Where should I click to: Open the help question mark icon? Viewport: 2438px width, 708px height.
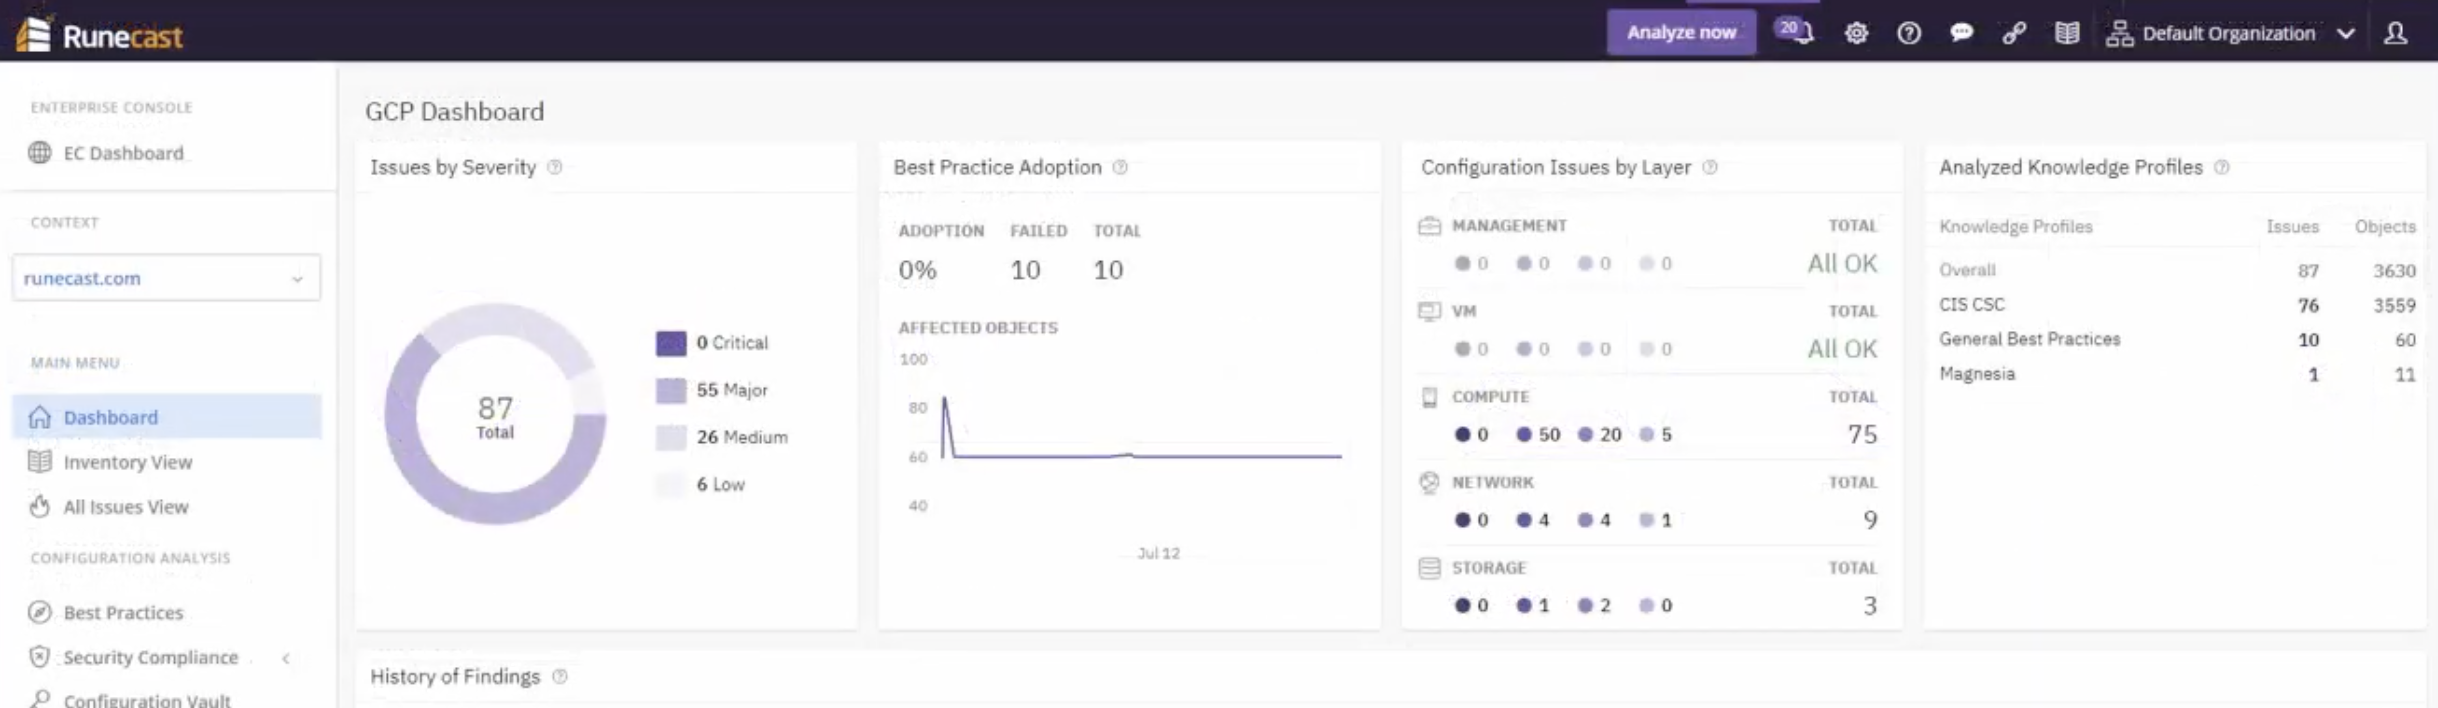(1908, 33)
